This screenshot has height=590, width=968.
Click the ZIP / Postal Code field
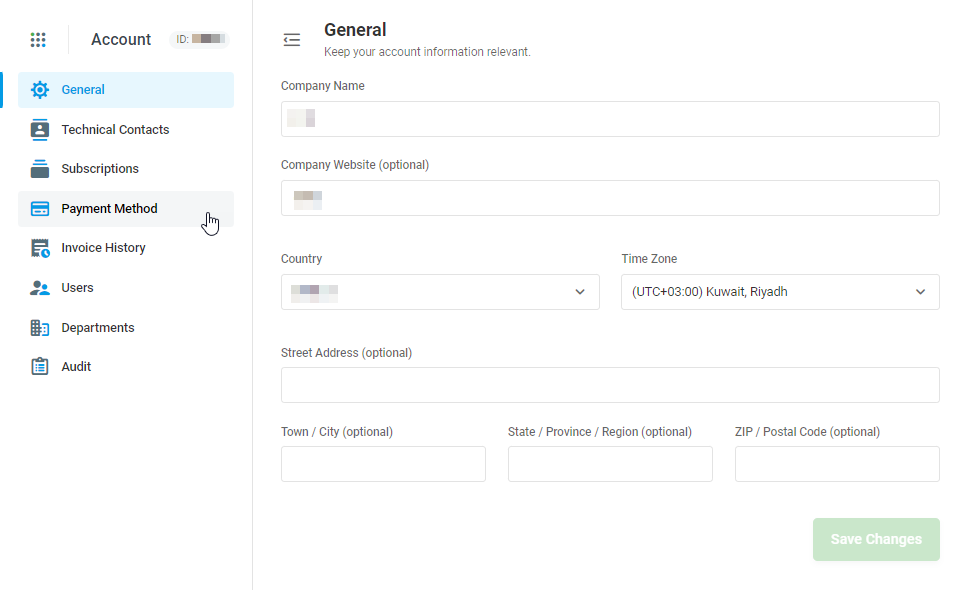(837, 464)
